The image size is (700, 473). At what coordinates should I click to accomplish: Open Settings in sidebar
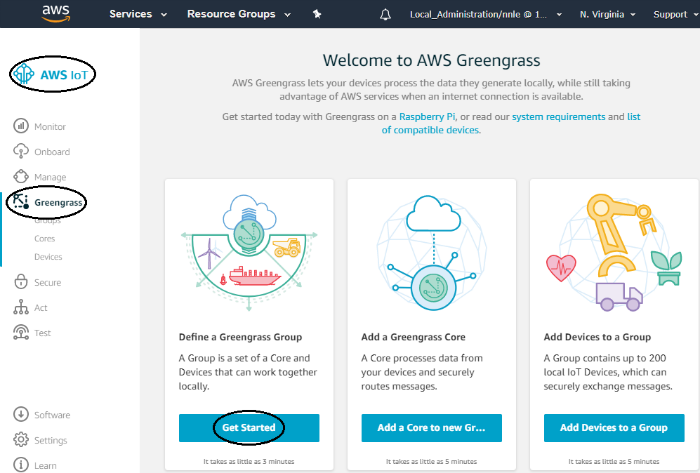[x=51, y=440]
